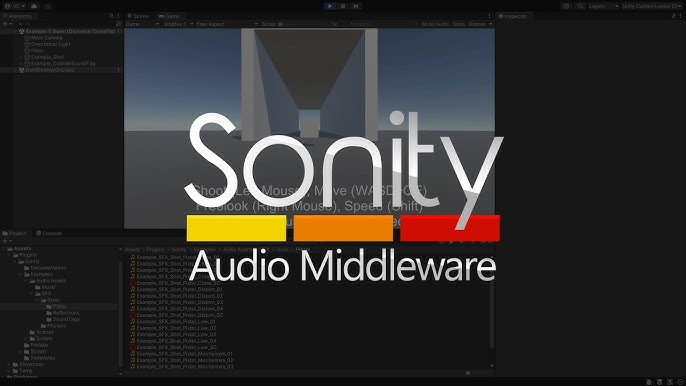This screenshot has width=686, height=386.
Task: Open the Templates folder icon
Action: coord(26,358)
